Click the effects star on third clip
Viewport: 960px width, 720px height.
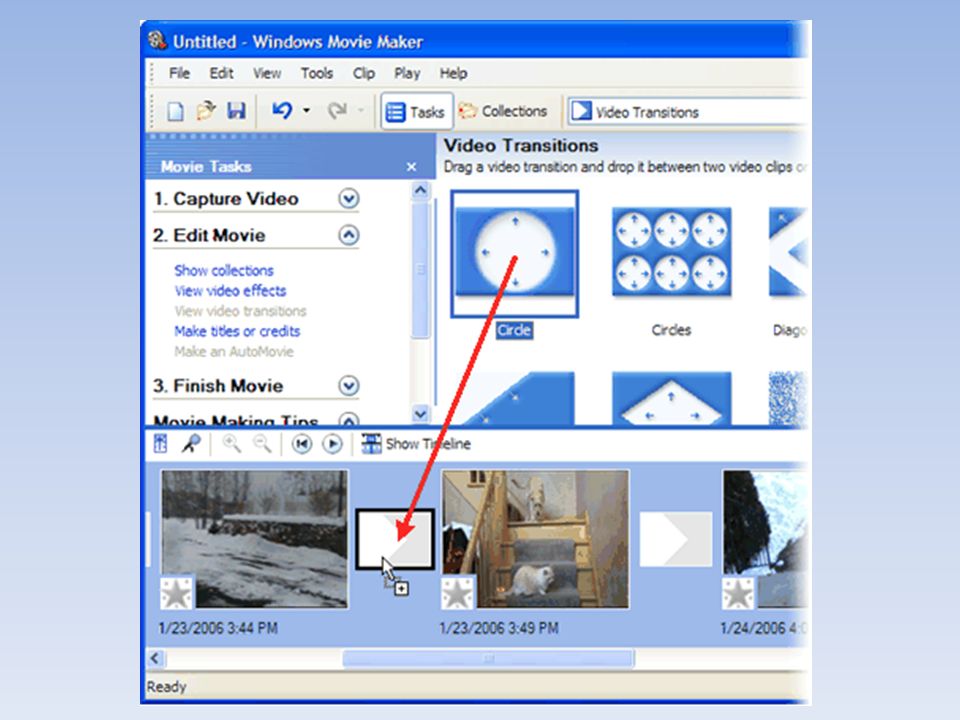[x=738, y=593]
